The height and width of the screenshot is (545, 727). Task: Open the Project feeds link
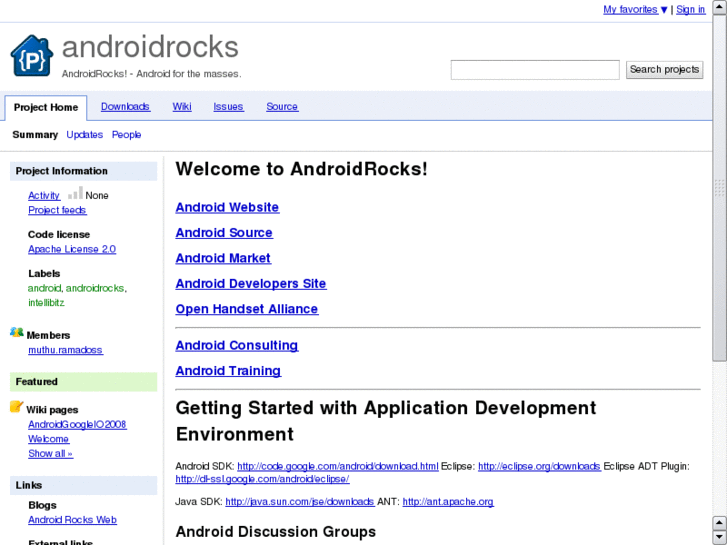coord(57,210)
